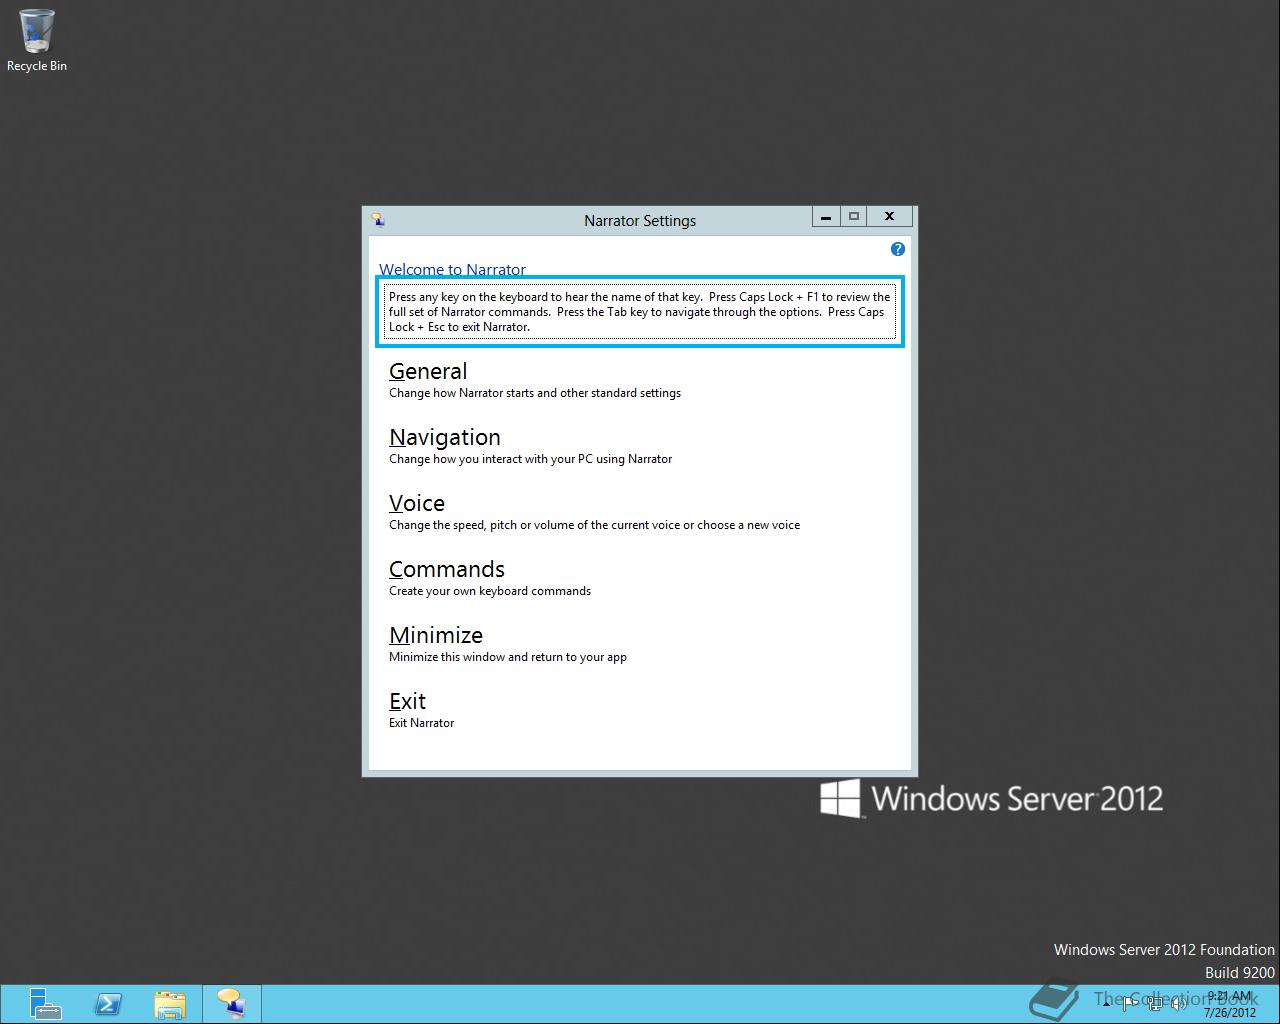Open Windows PowerShell from the taskbar
The image size is (1280, 1024).
click(x=108, y=1004)
